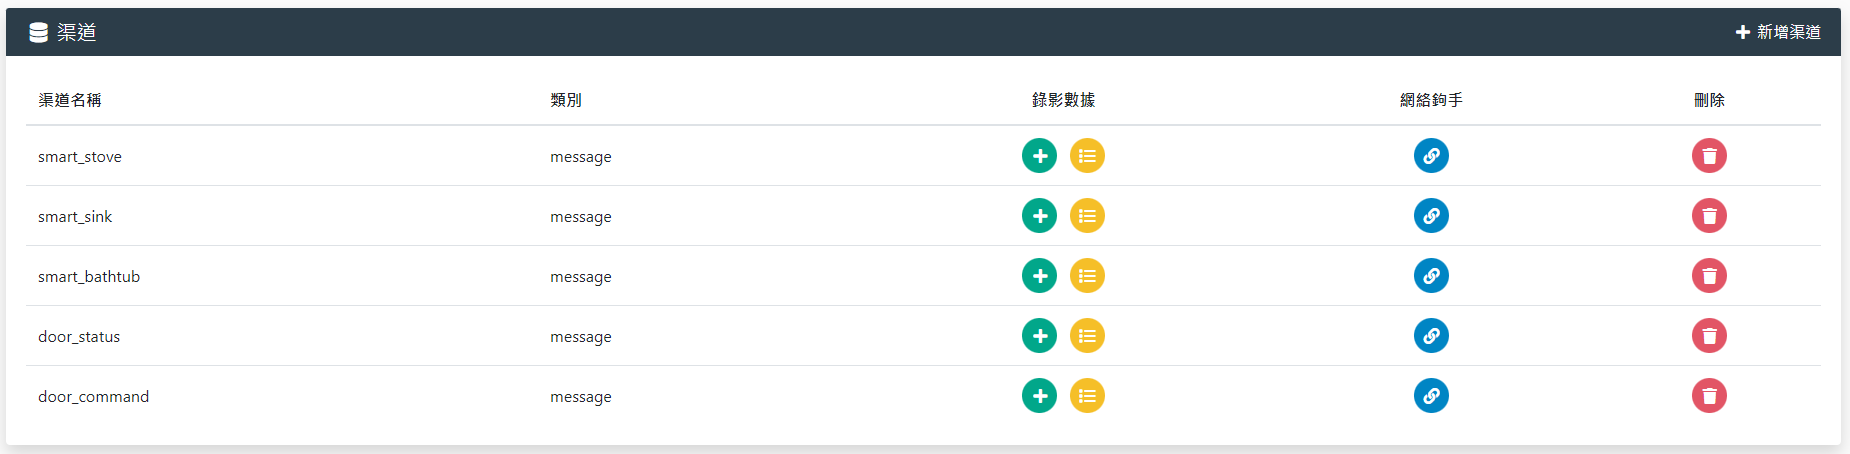The image size is (1850, 454).
Task: Open webhook link icon for door_status
Action: 1431,336
